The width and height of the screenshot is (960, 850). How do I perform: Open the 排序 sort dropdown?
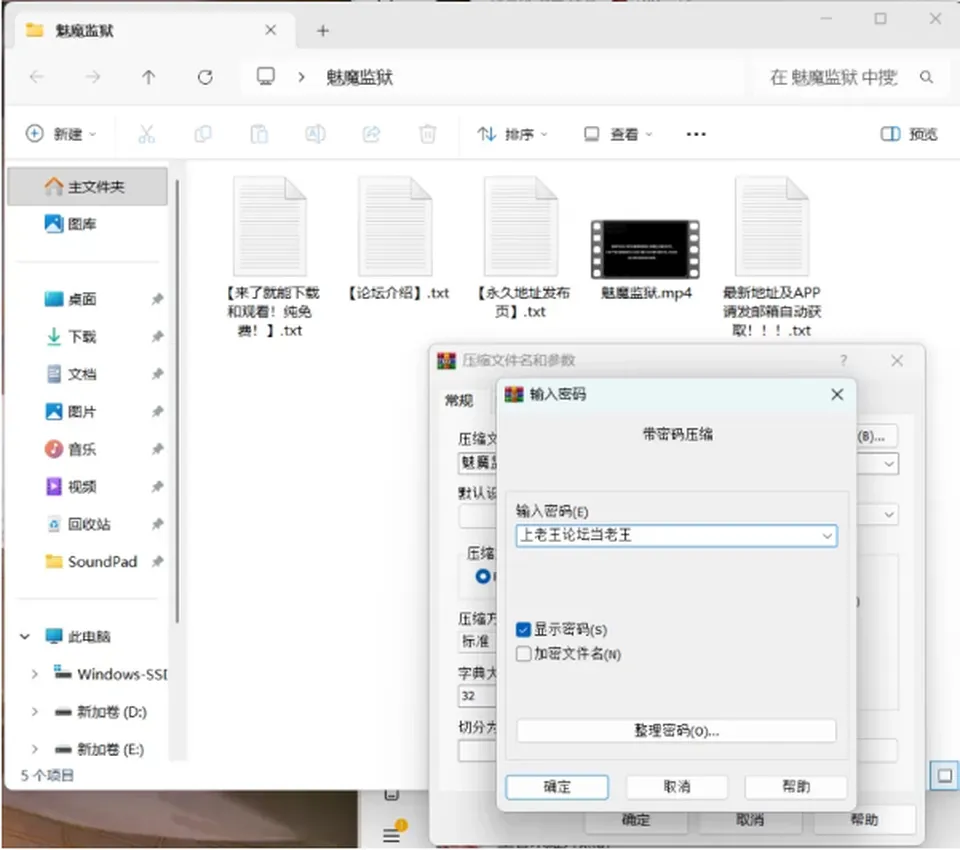coord(512,134)
